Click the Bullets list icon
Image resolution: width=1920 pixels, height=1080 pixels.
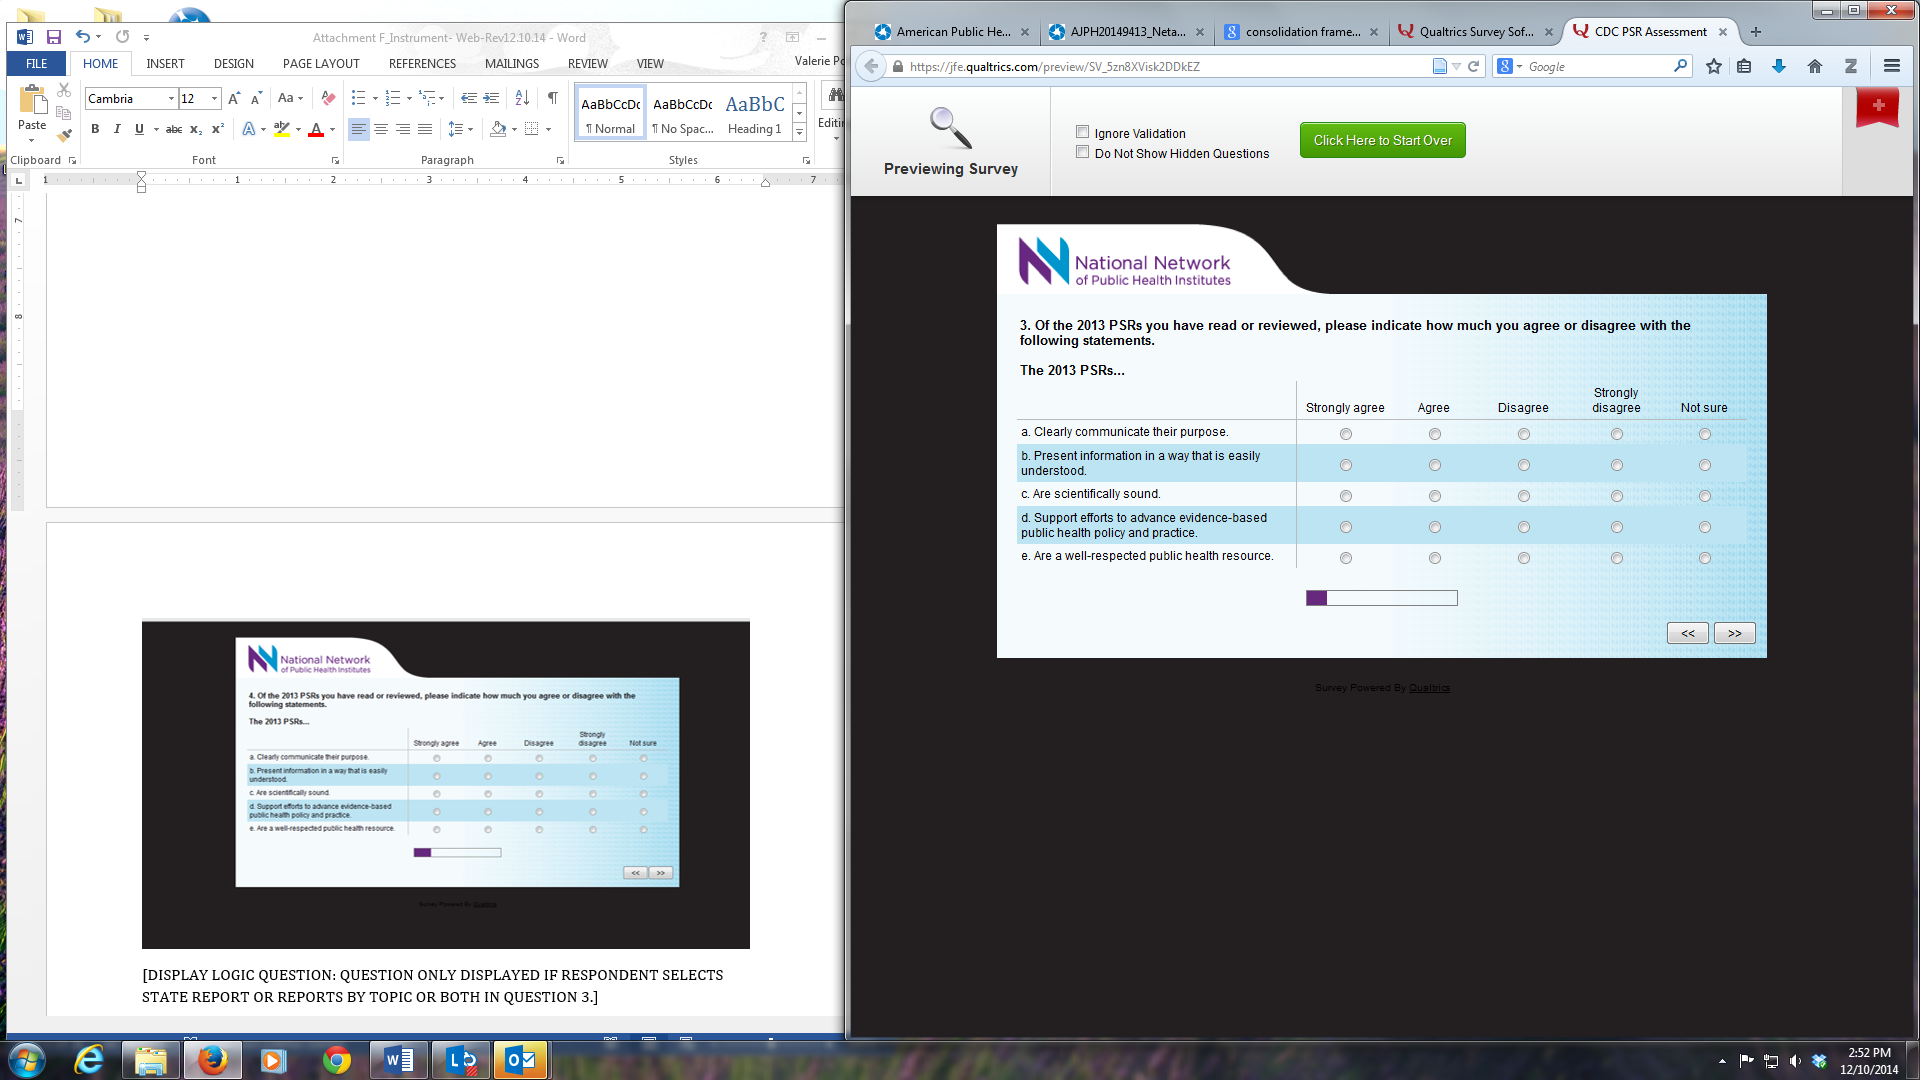pos(358,98)
